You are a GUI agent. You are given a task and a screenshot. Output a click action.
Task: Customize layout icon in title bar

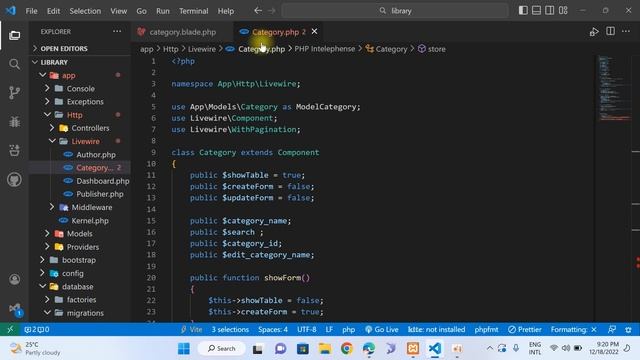click(x=563, y=11)
